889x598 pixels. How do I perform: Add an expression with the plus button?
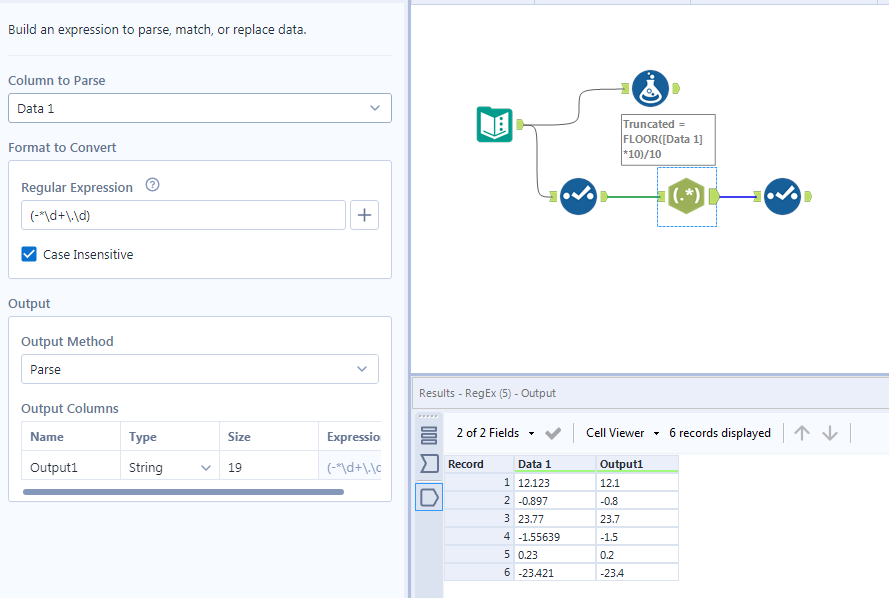(x=366, y=215)
